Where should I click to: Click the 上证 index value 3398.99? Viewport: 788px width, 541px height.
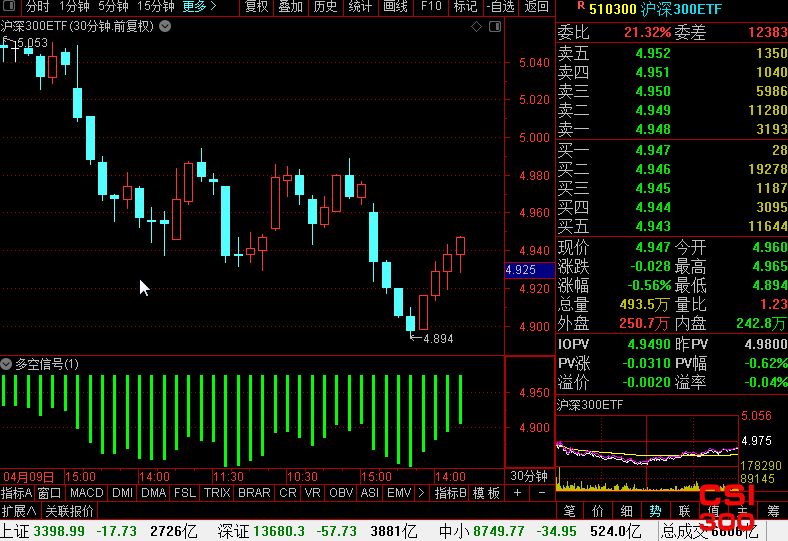click(59, 531)
